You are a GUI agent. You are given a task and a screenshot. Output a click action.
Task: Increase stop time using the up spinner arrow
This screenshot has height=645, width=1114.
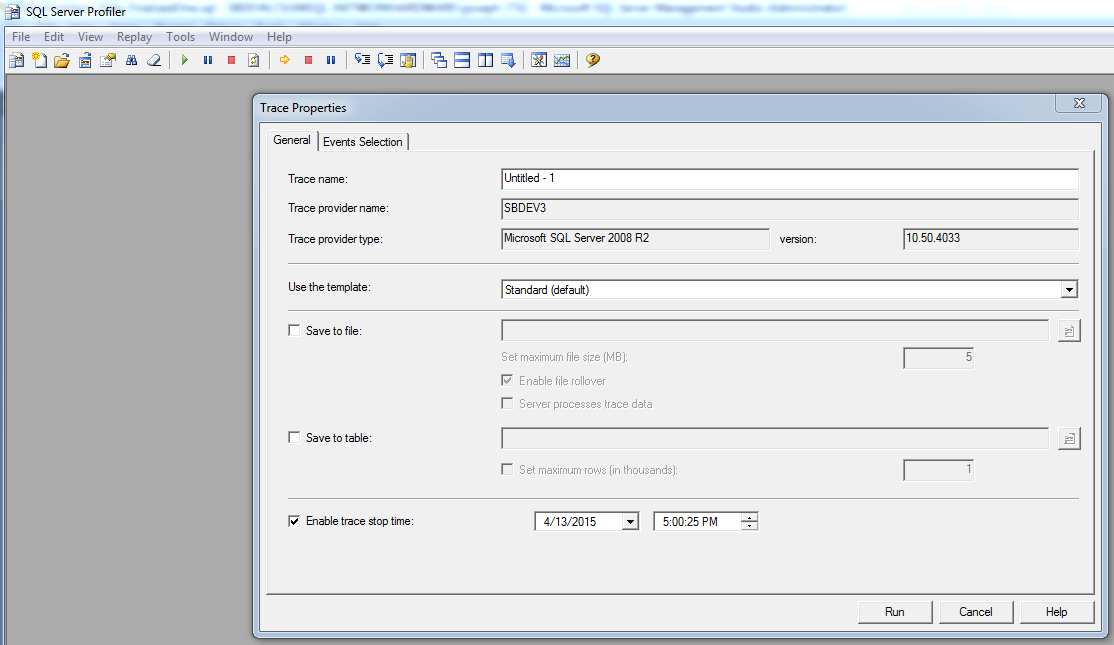(750, 516)
